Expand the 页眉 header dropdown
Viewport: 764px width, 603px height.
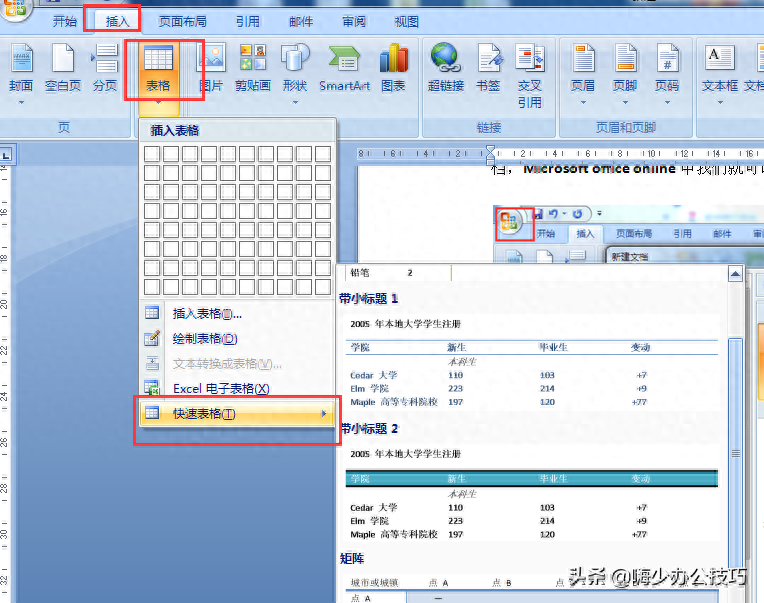pyautogui.click(x=583, y=72)
